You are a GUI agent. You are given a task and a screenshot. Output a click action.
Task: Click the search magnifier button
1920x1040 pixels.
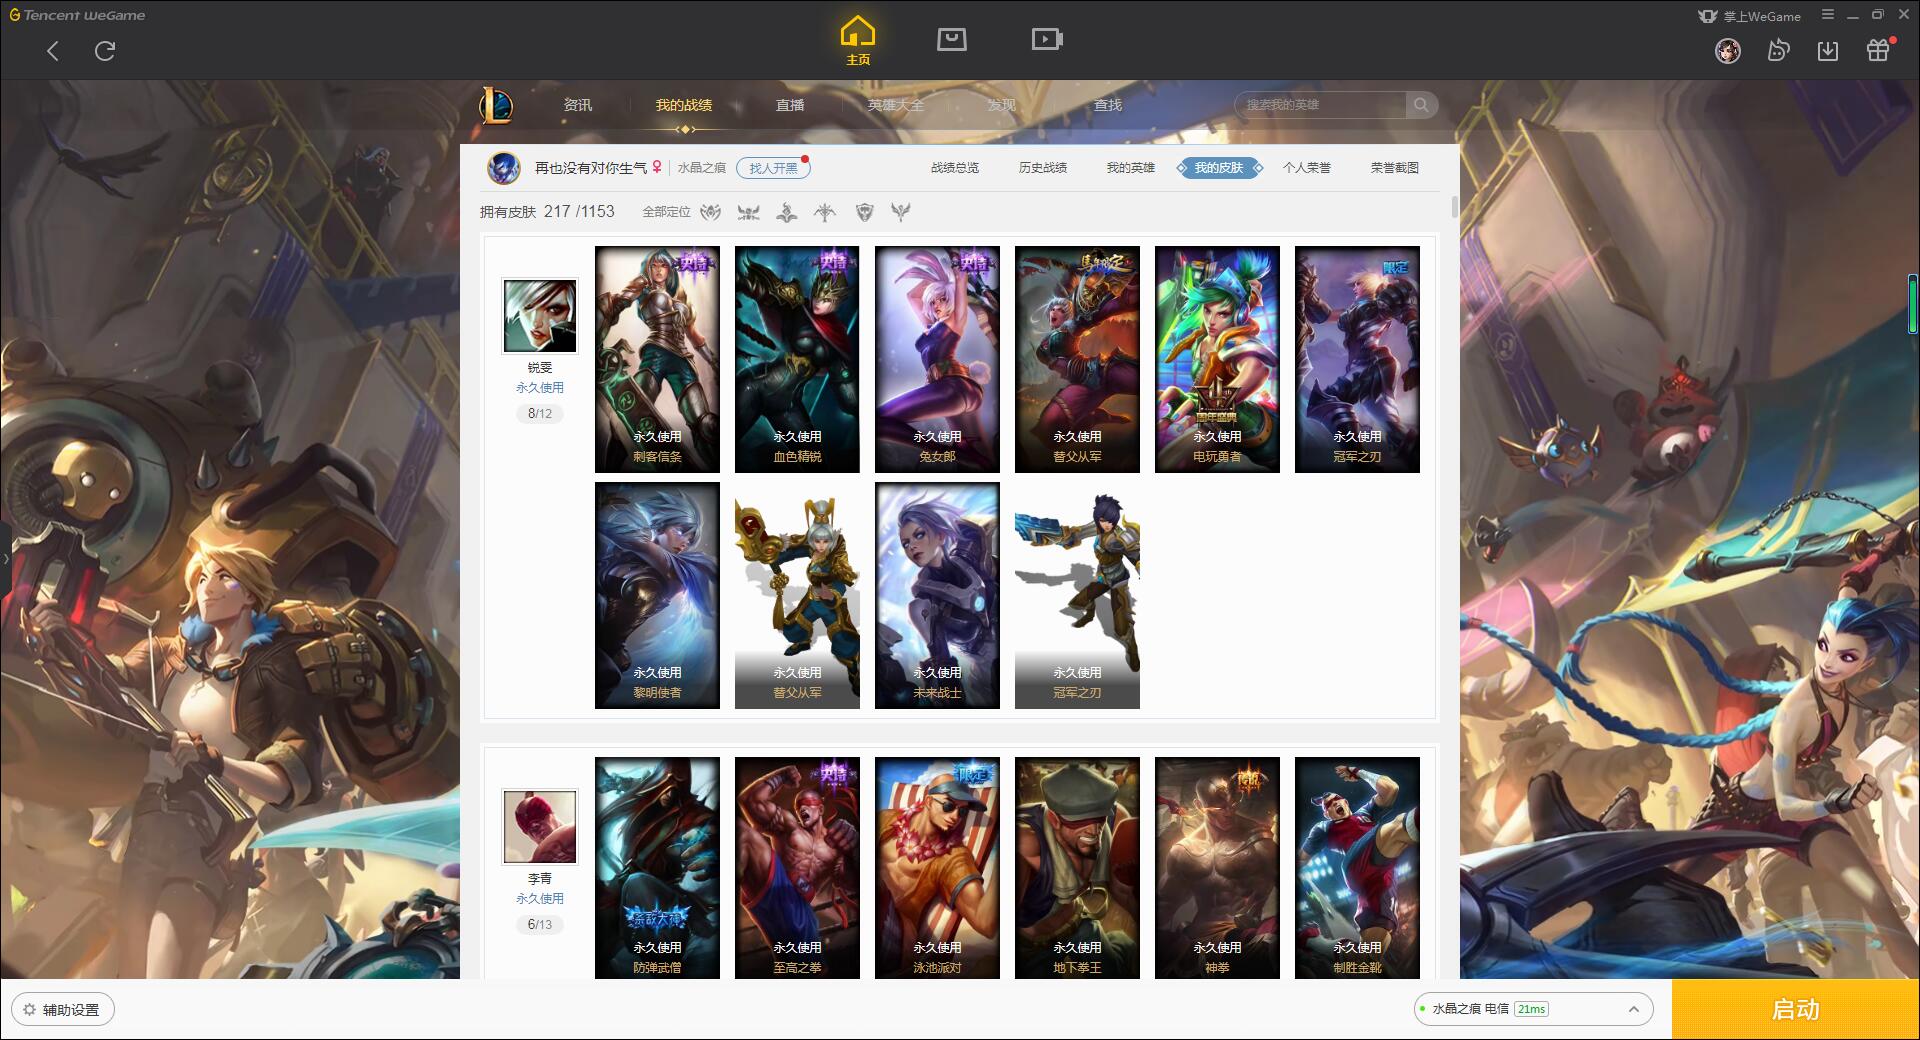click(x=1421, y=105)
